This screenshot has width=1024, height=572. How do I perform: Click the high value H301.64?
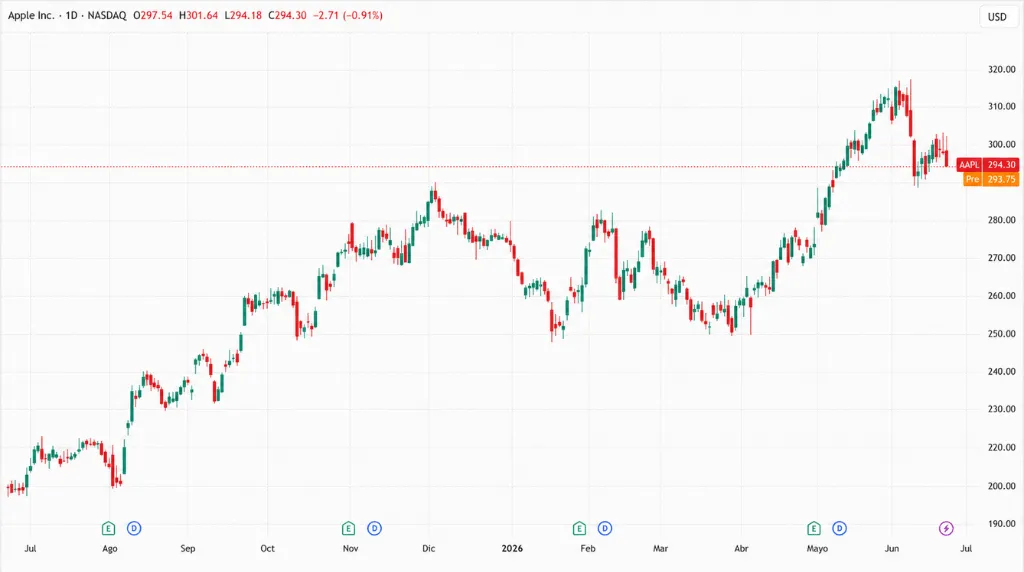click(x=199, y=15)
